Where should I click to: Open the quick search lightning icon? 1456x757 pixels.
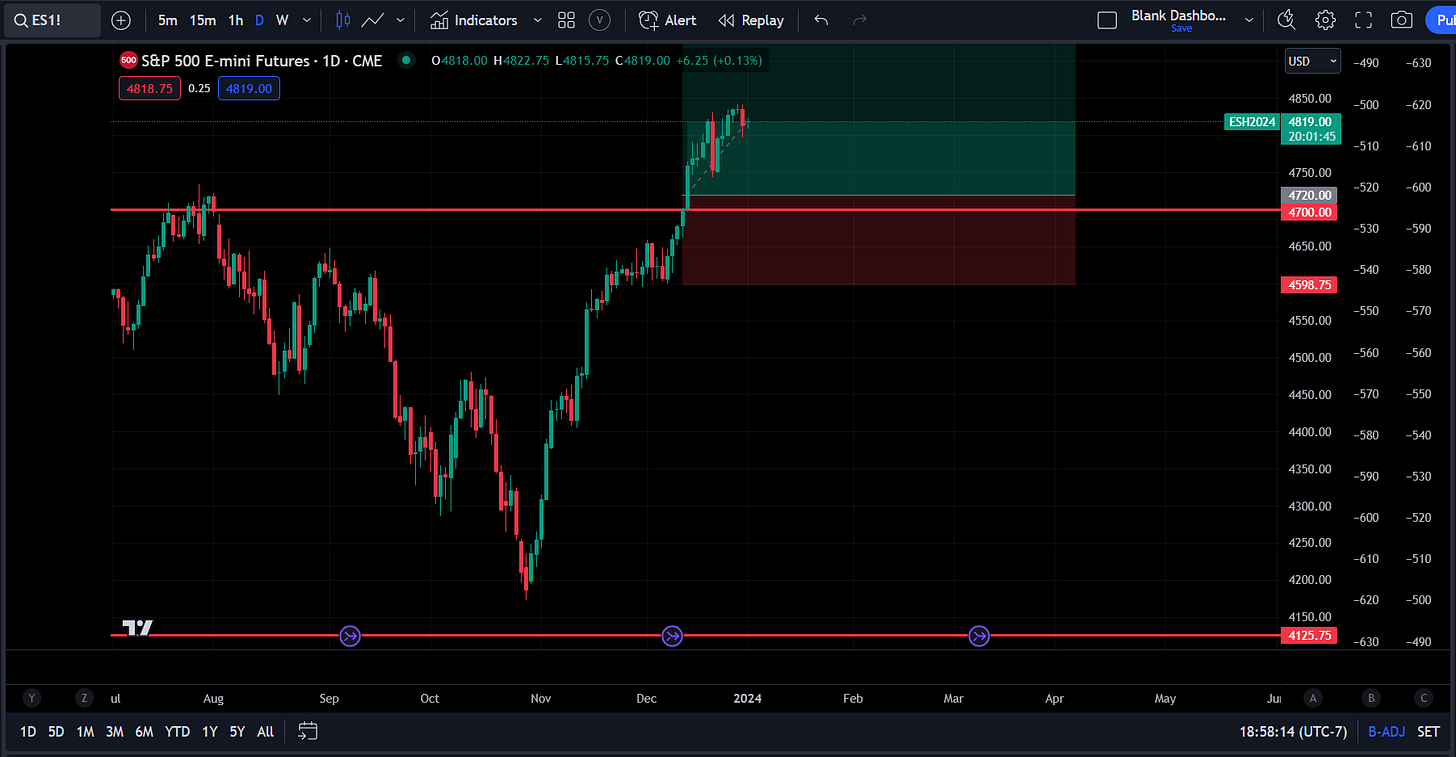click(x=1287, y=20)
